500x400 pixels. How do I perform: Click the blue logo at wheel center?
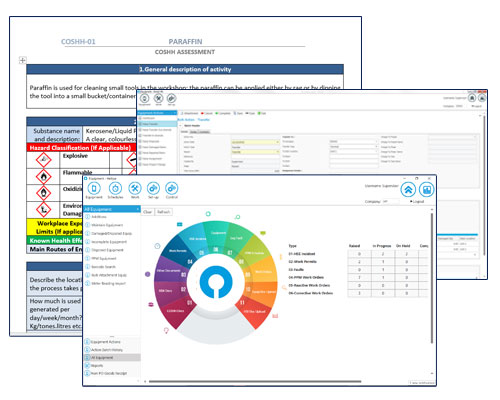click(x=215, y=282)
